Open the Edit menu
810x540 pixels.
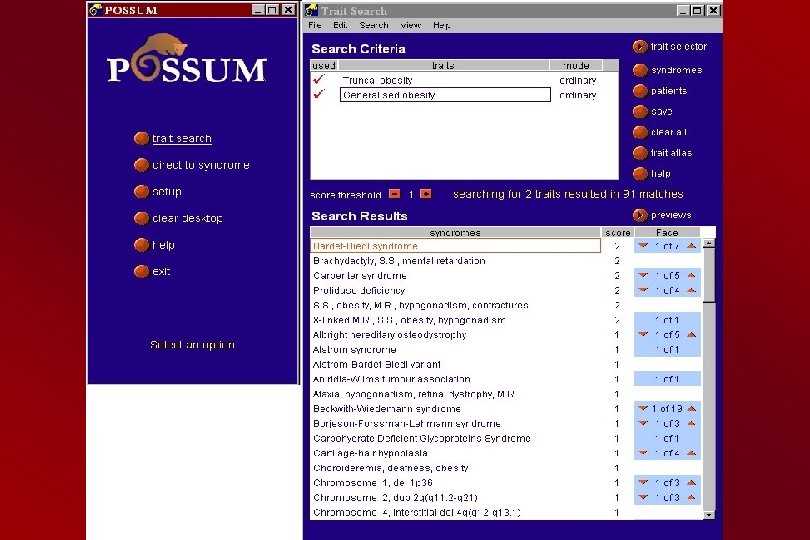[340, 25]
